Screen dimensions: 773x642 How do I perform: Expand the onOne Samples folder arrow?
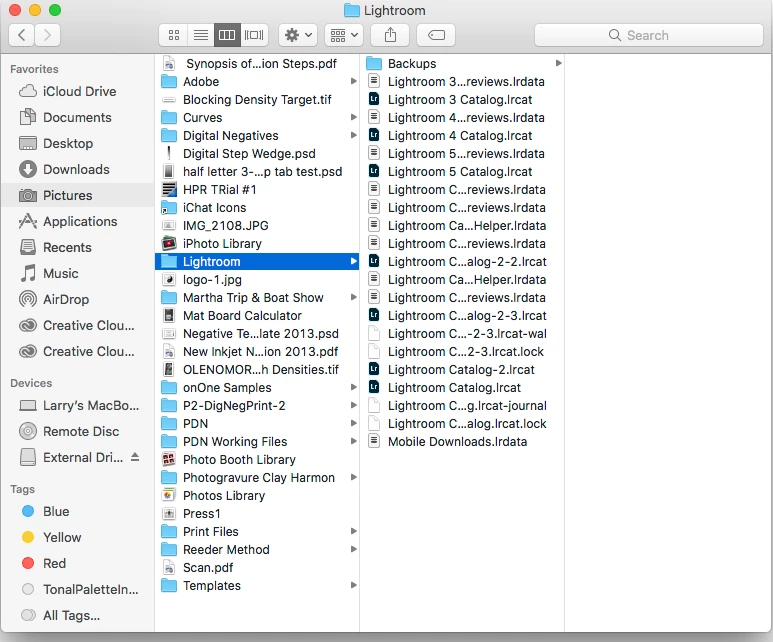(353, 388)
